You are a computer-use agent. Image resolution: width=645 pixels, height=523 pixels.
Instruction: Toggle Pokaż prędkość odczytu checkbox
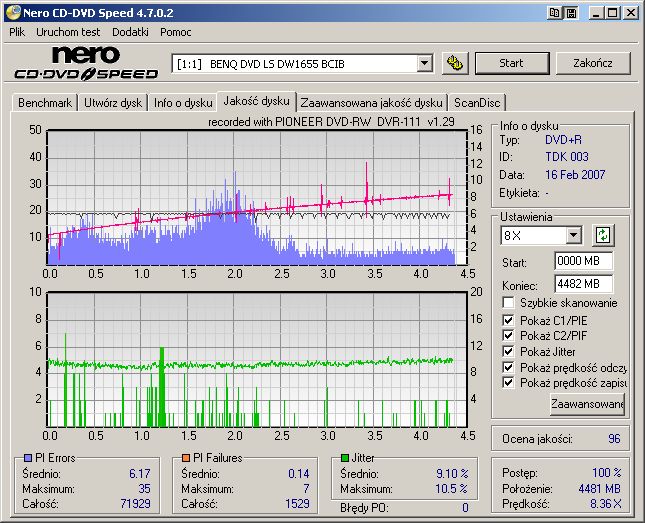508,367
